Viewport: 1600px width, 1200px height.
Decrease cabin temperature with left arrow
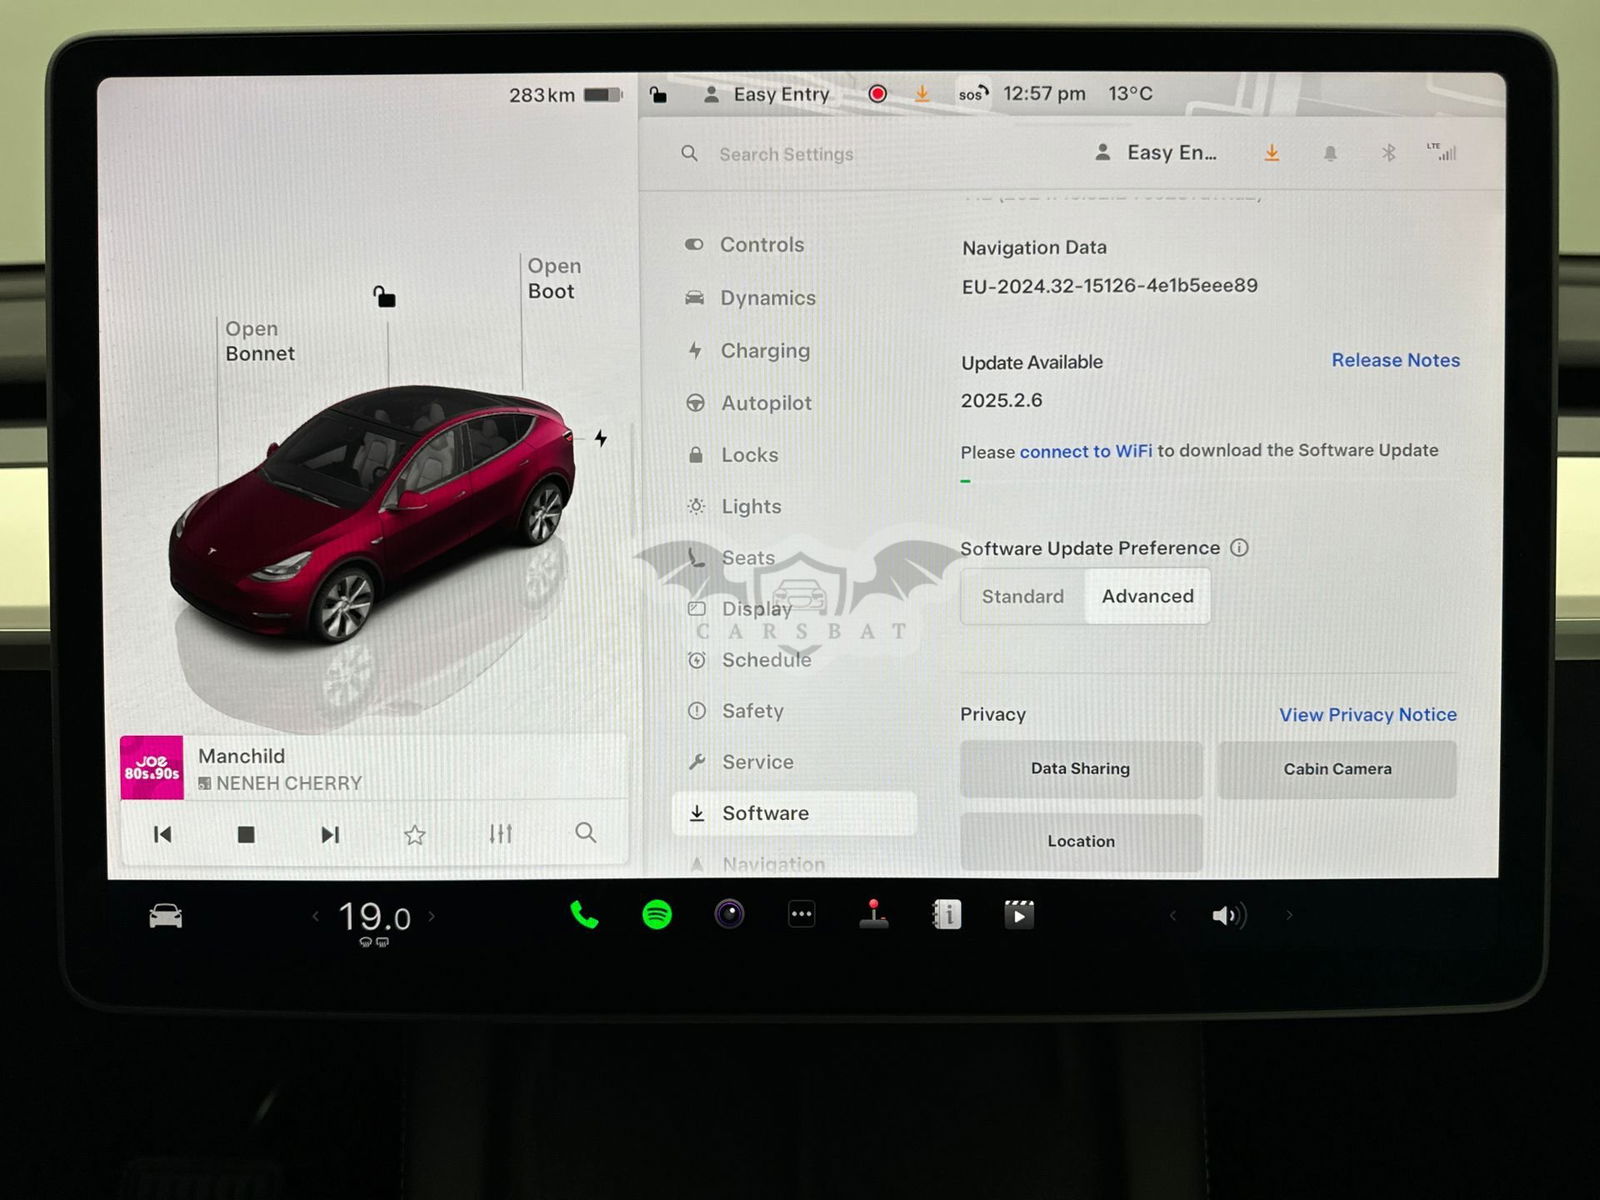tap(315, 916)
